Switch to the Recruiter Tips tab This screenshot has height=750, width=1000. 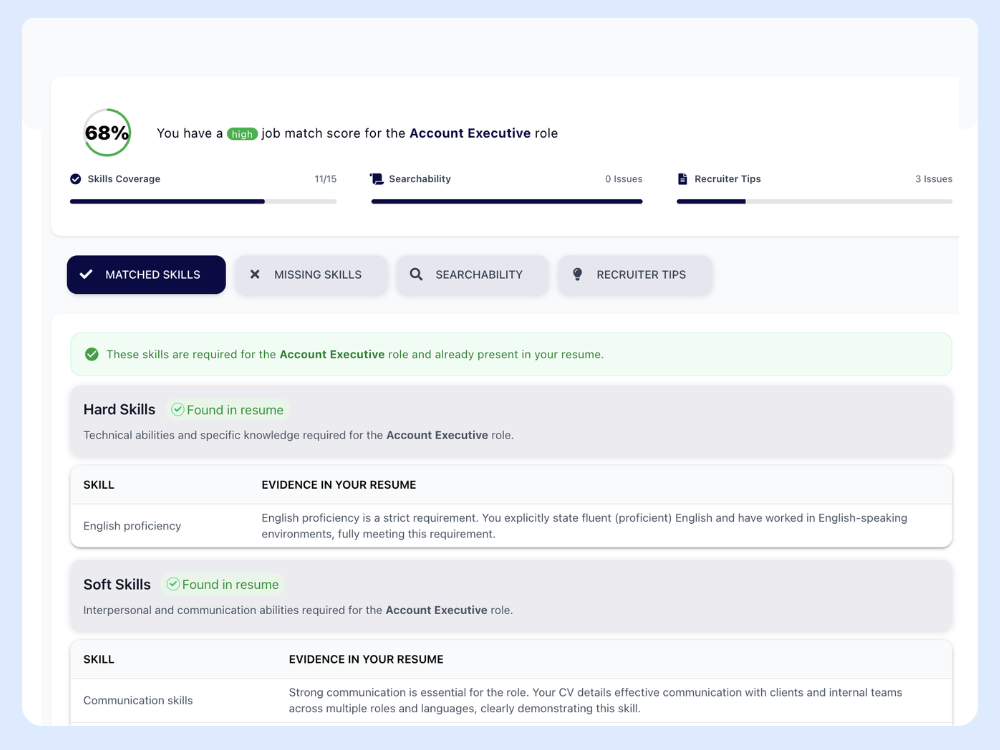pos(635,275)
